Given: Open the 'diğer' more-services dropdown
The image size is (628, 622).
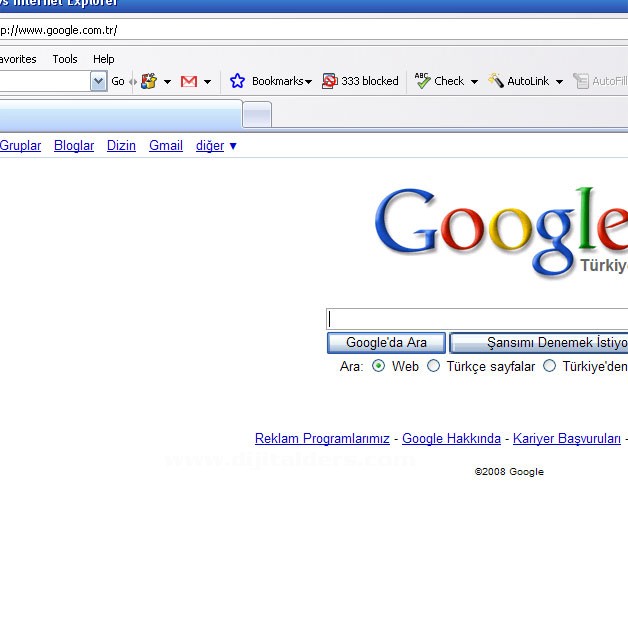Looking at the screenshot, I should click(216, 145).
